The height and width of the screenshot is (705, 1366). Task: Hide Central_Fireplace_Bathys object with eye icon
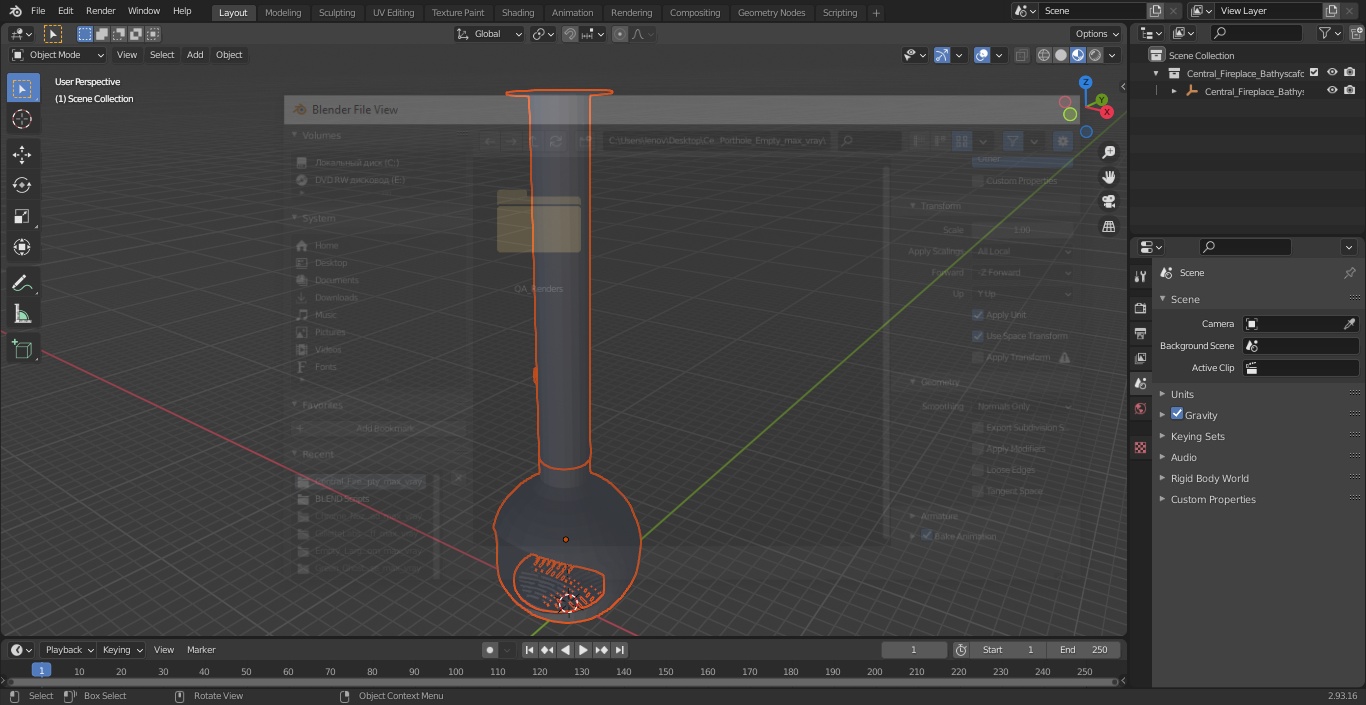point(1332,91)
